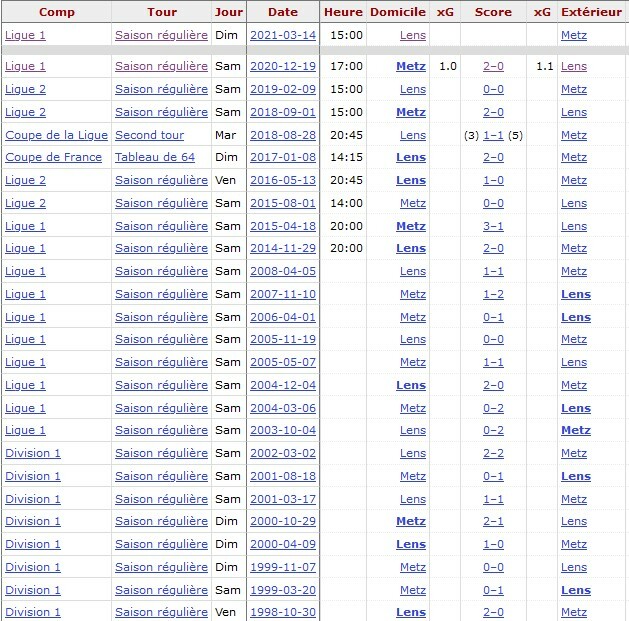Select the 20:45 time in 2018-08-28 row
This screenshot has width=629, height=621.
(x=347, y=135)
